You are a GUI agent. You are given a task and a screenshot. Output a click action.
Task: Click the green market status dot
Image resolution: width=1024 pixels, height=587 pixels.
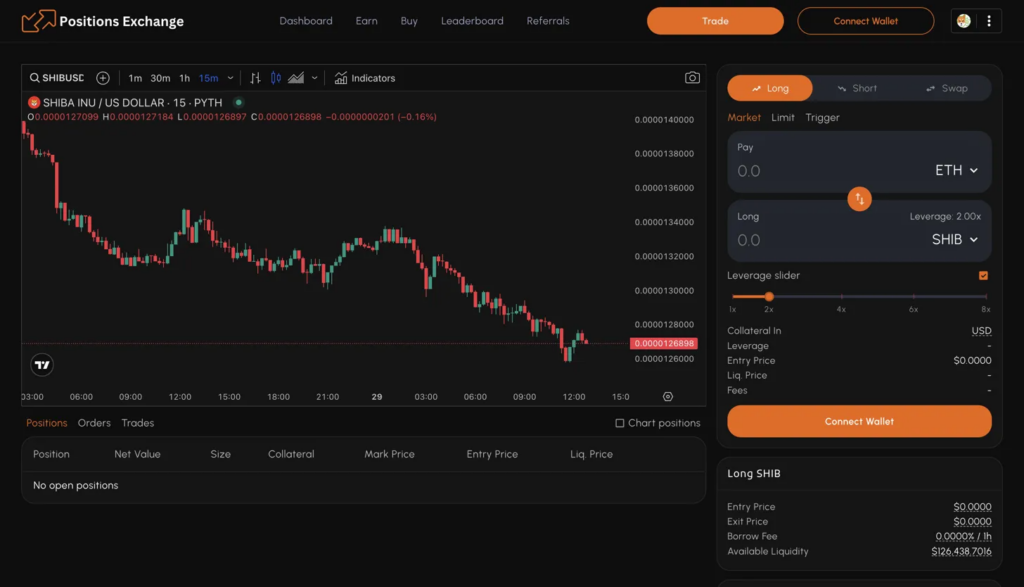[238, 103]
